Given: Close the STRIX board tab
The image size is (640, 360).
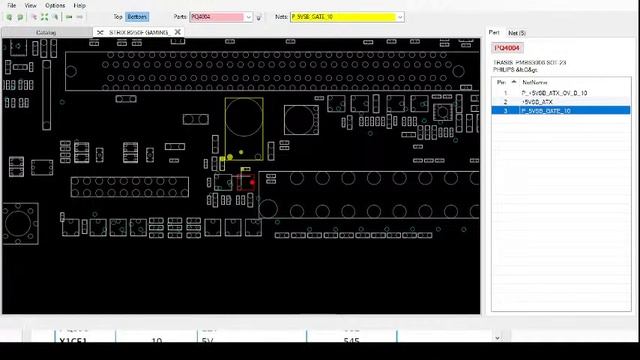Looking at the screenshot, I should (178, 32).
